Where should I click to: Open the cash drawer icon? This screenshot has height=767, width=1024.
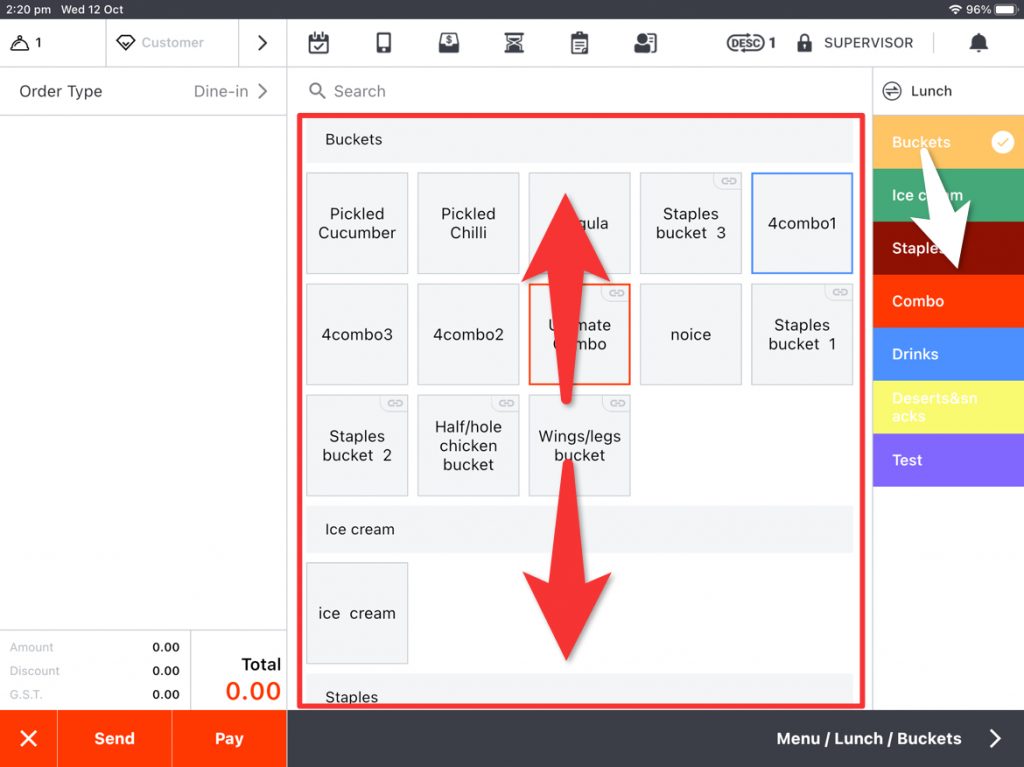(449, 43)
